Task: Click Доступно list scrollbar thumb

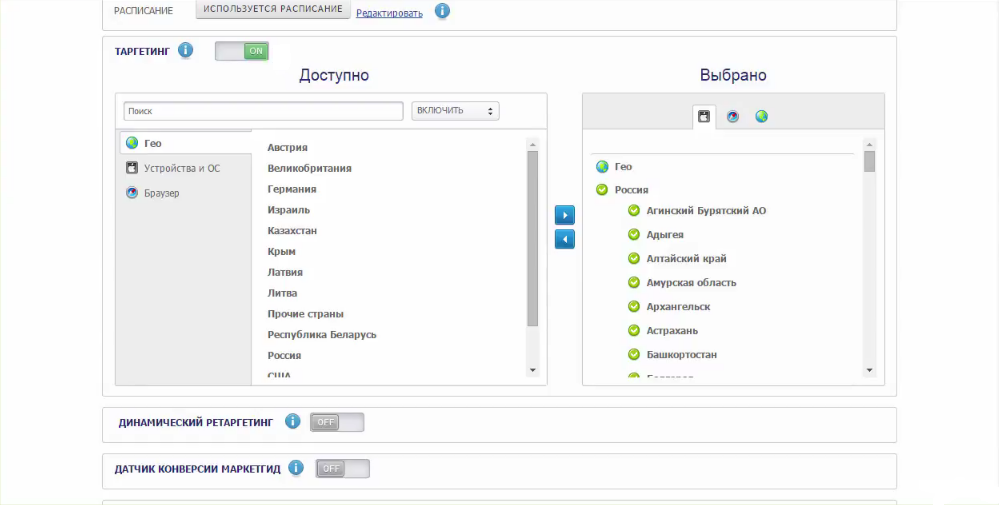Action: click(533, 239)
